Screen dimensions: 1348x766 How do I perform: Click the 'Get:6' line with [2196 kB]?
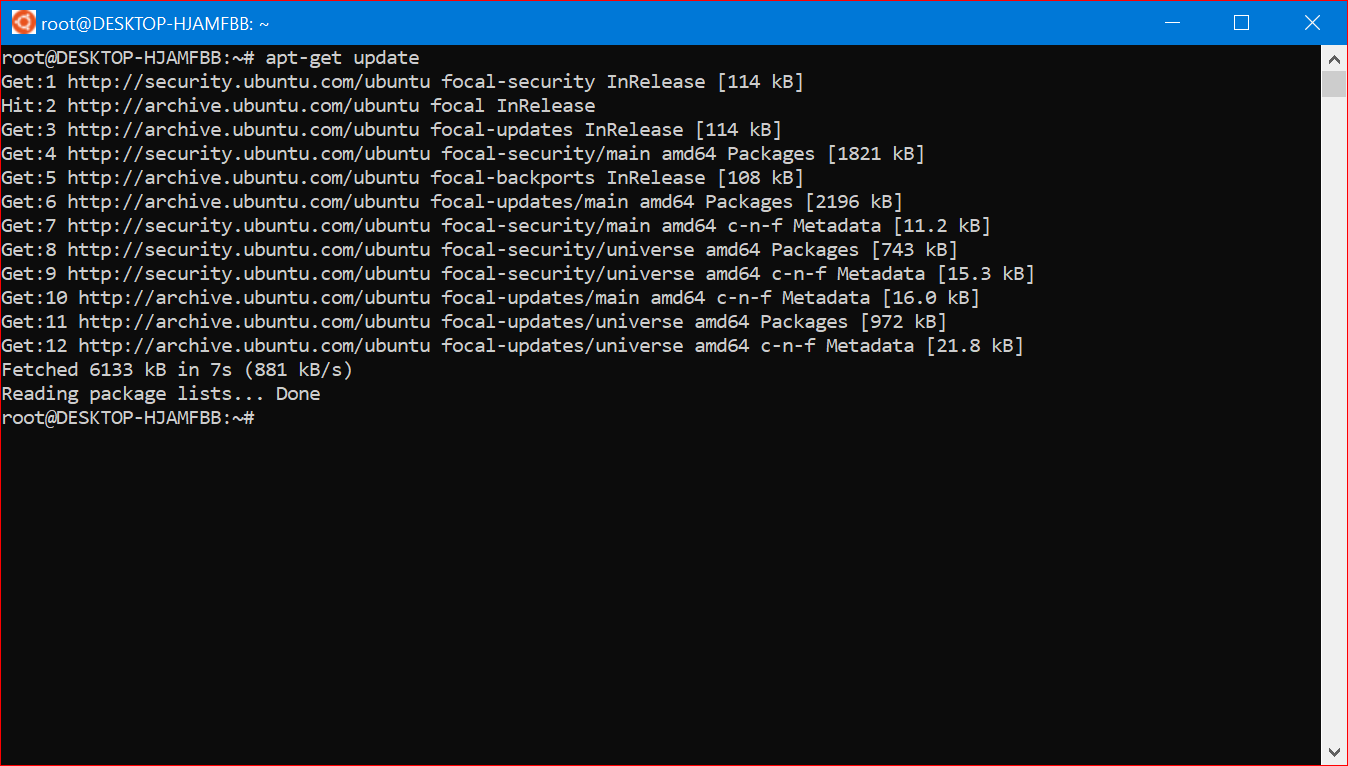[x=452, y=202]
